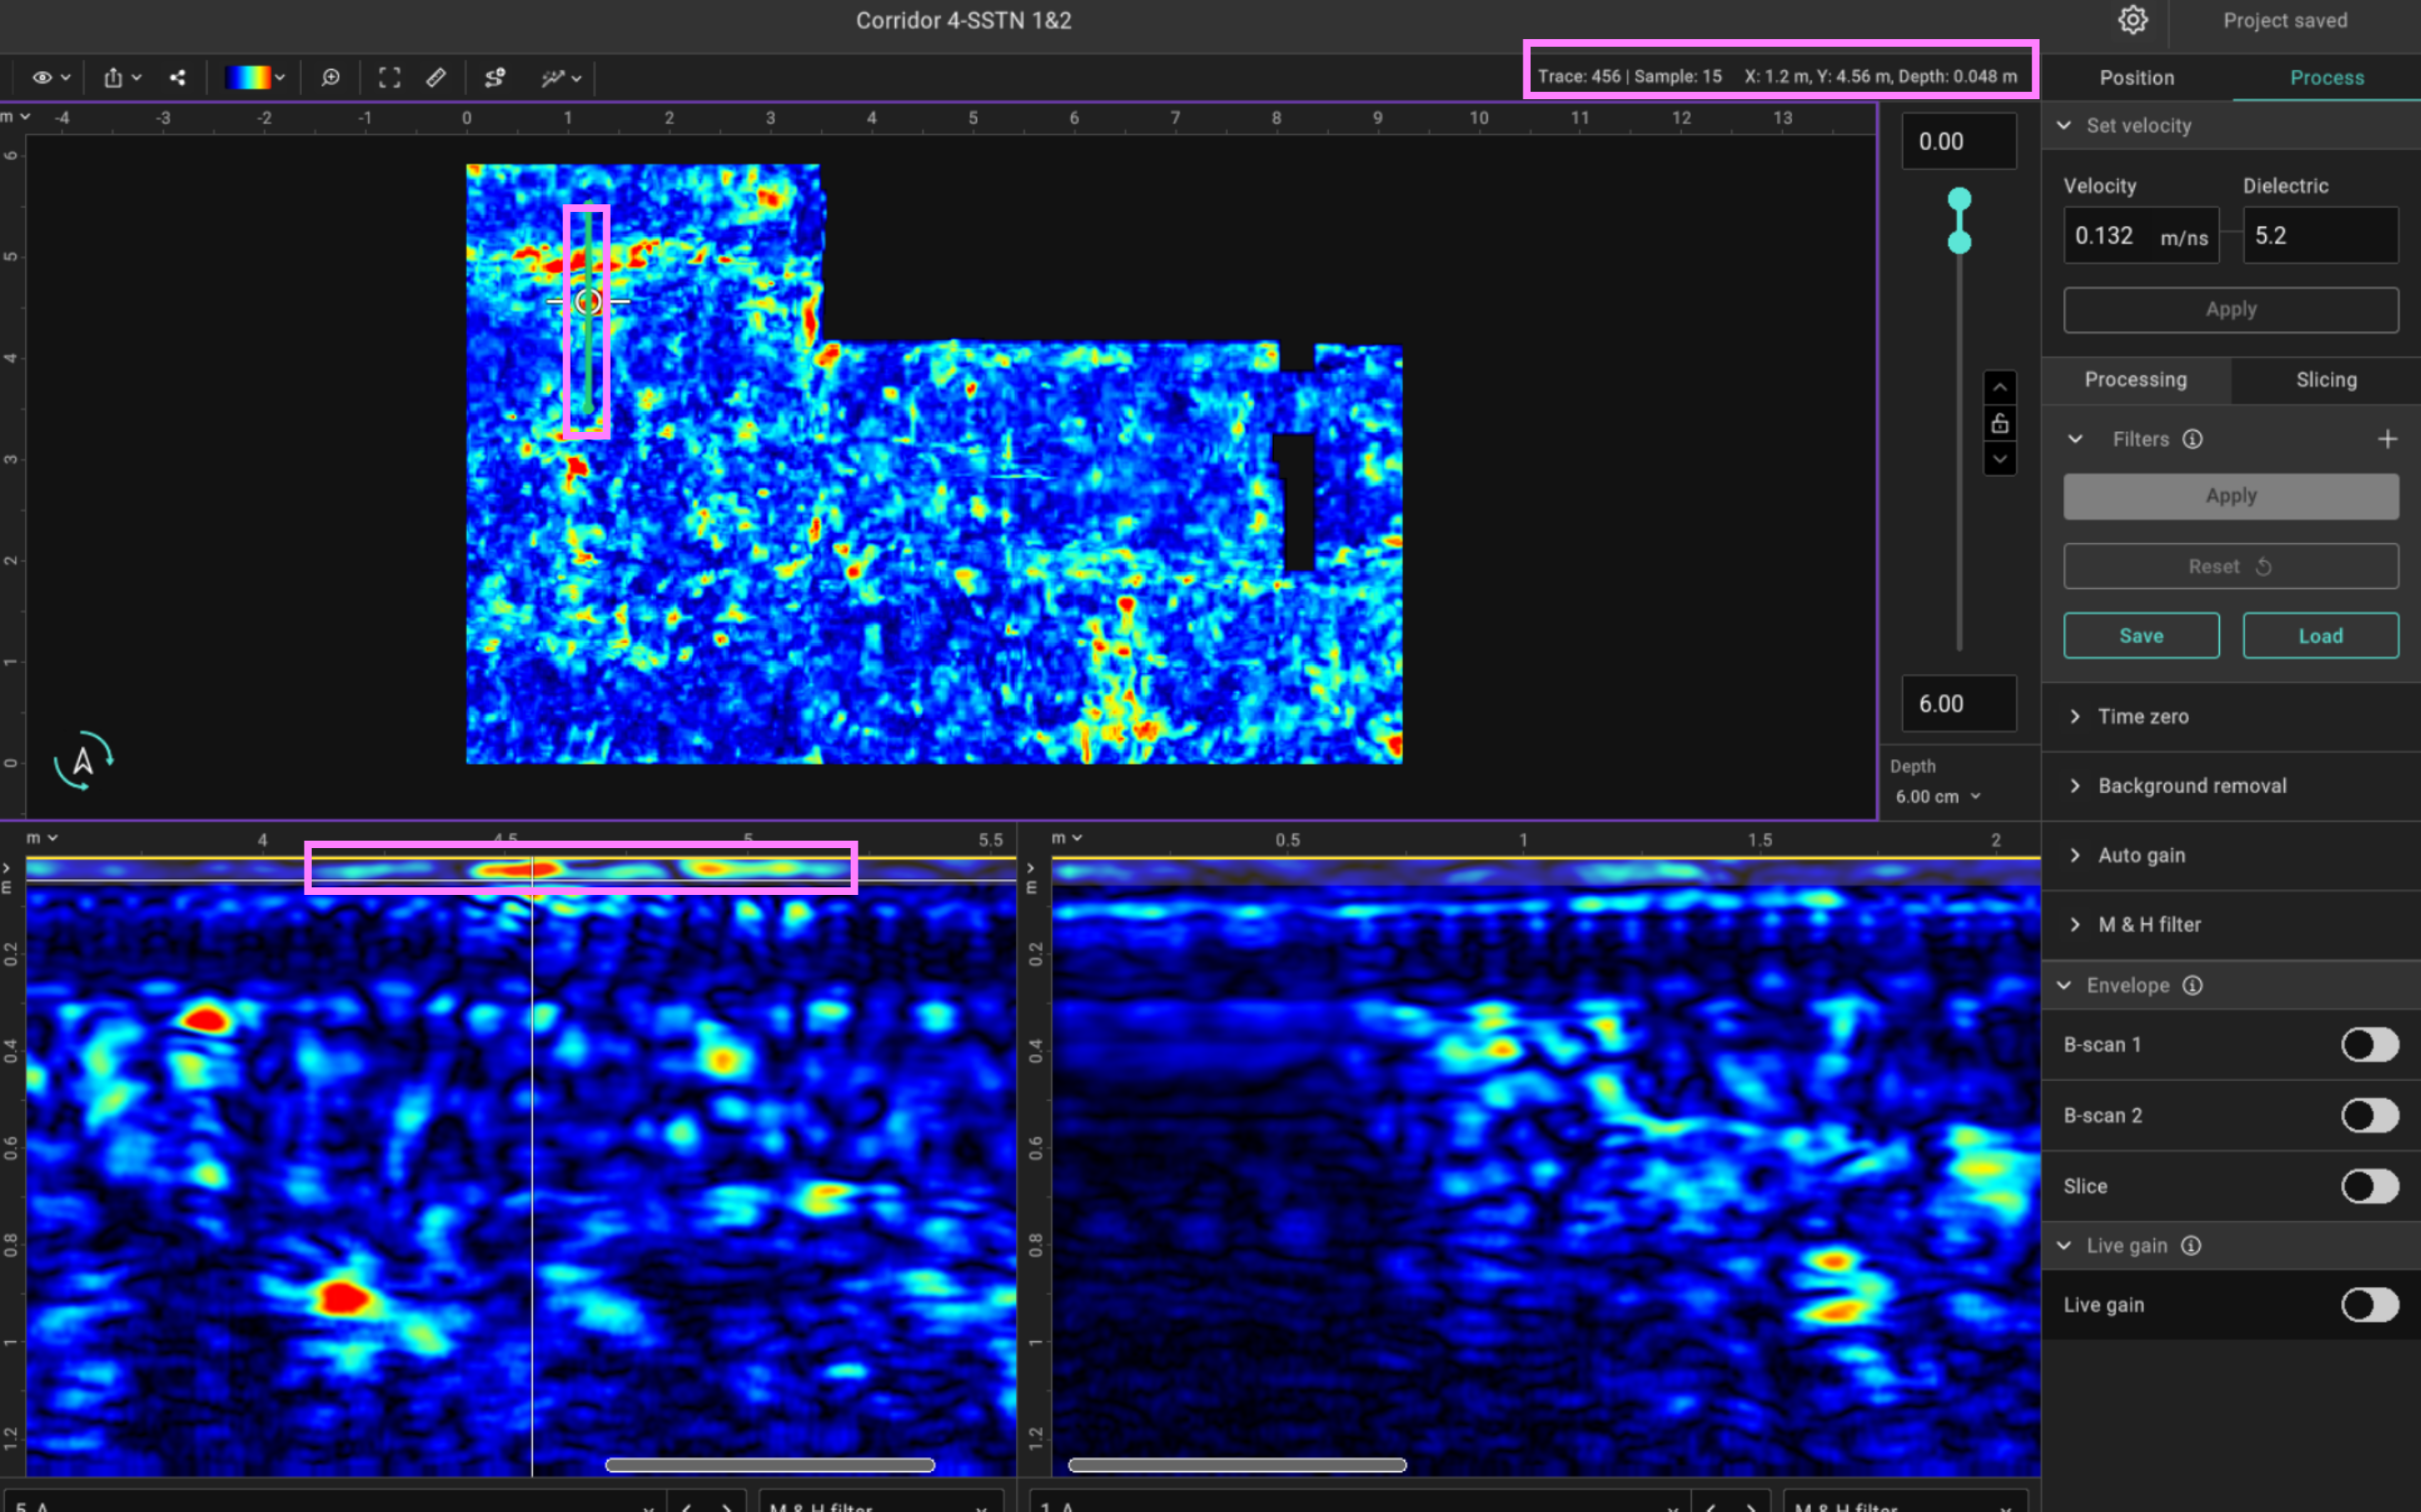Screen dimensions: 2421x1512
Task: Click the fit-to-screen frame icon
Action: 389,77
